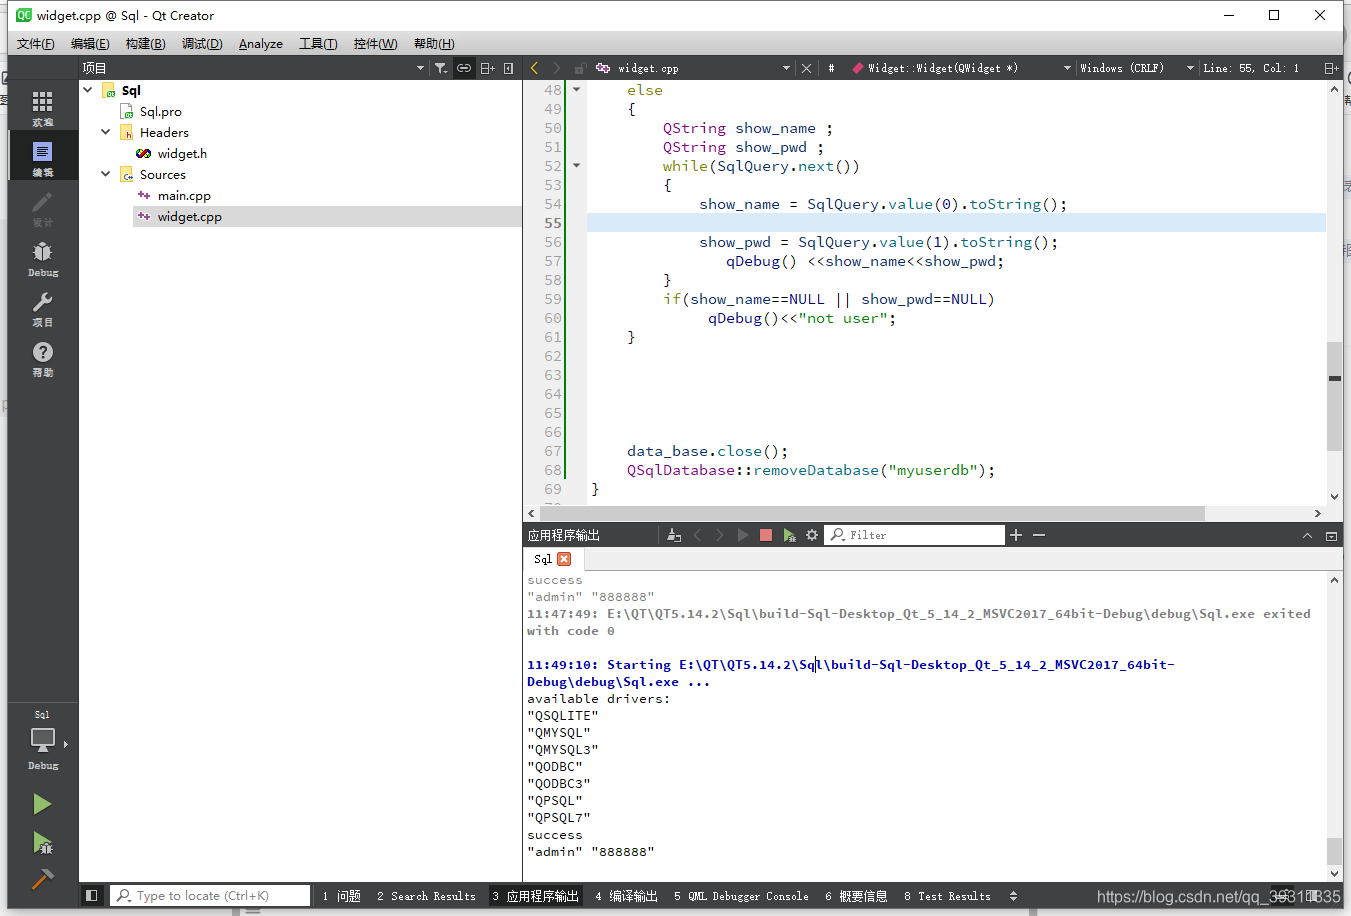Screen dimensions: 1351x916
Task: Zoom in the application output text
Action: pos(1016,535)
